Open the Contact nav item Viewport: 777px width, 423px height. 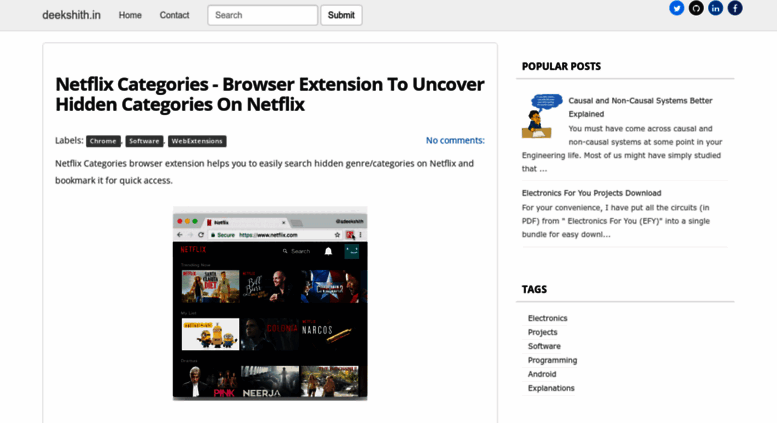point(174,15)
